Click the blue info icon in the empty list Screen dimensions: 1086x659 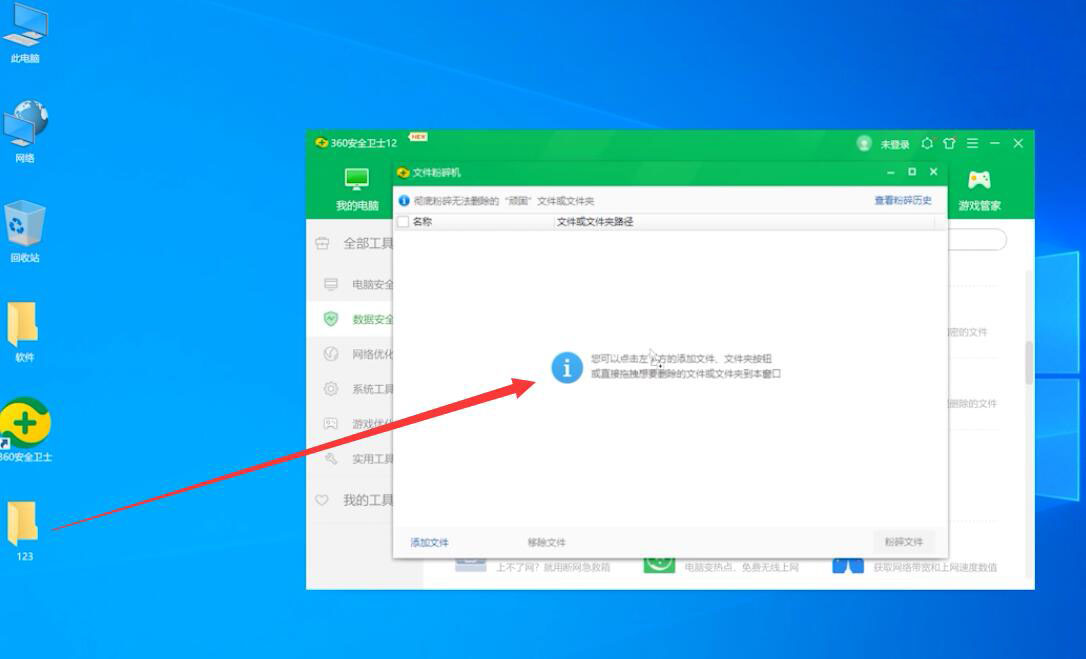[x=567, y=367]
